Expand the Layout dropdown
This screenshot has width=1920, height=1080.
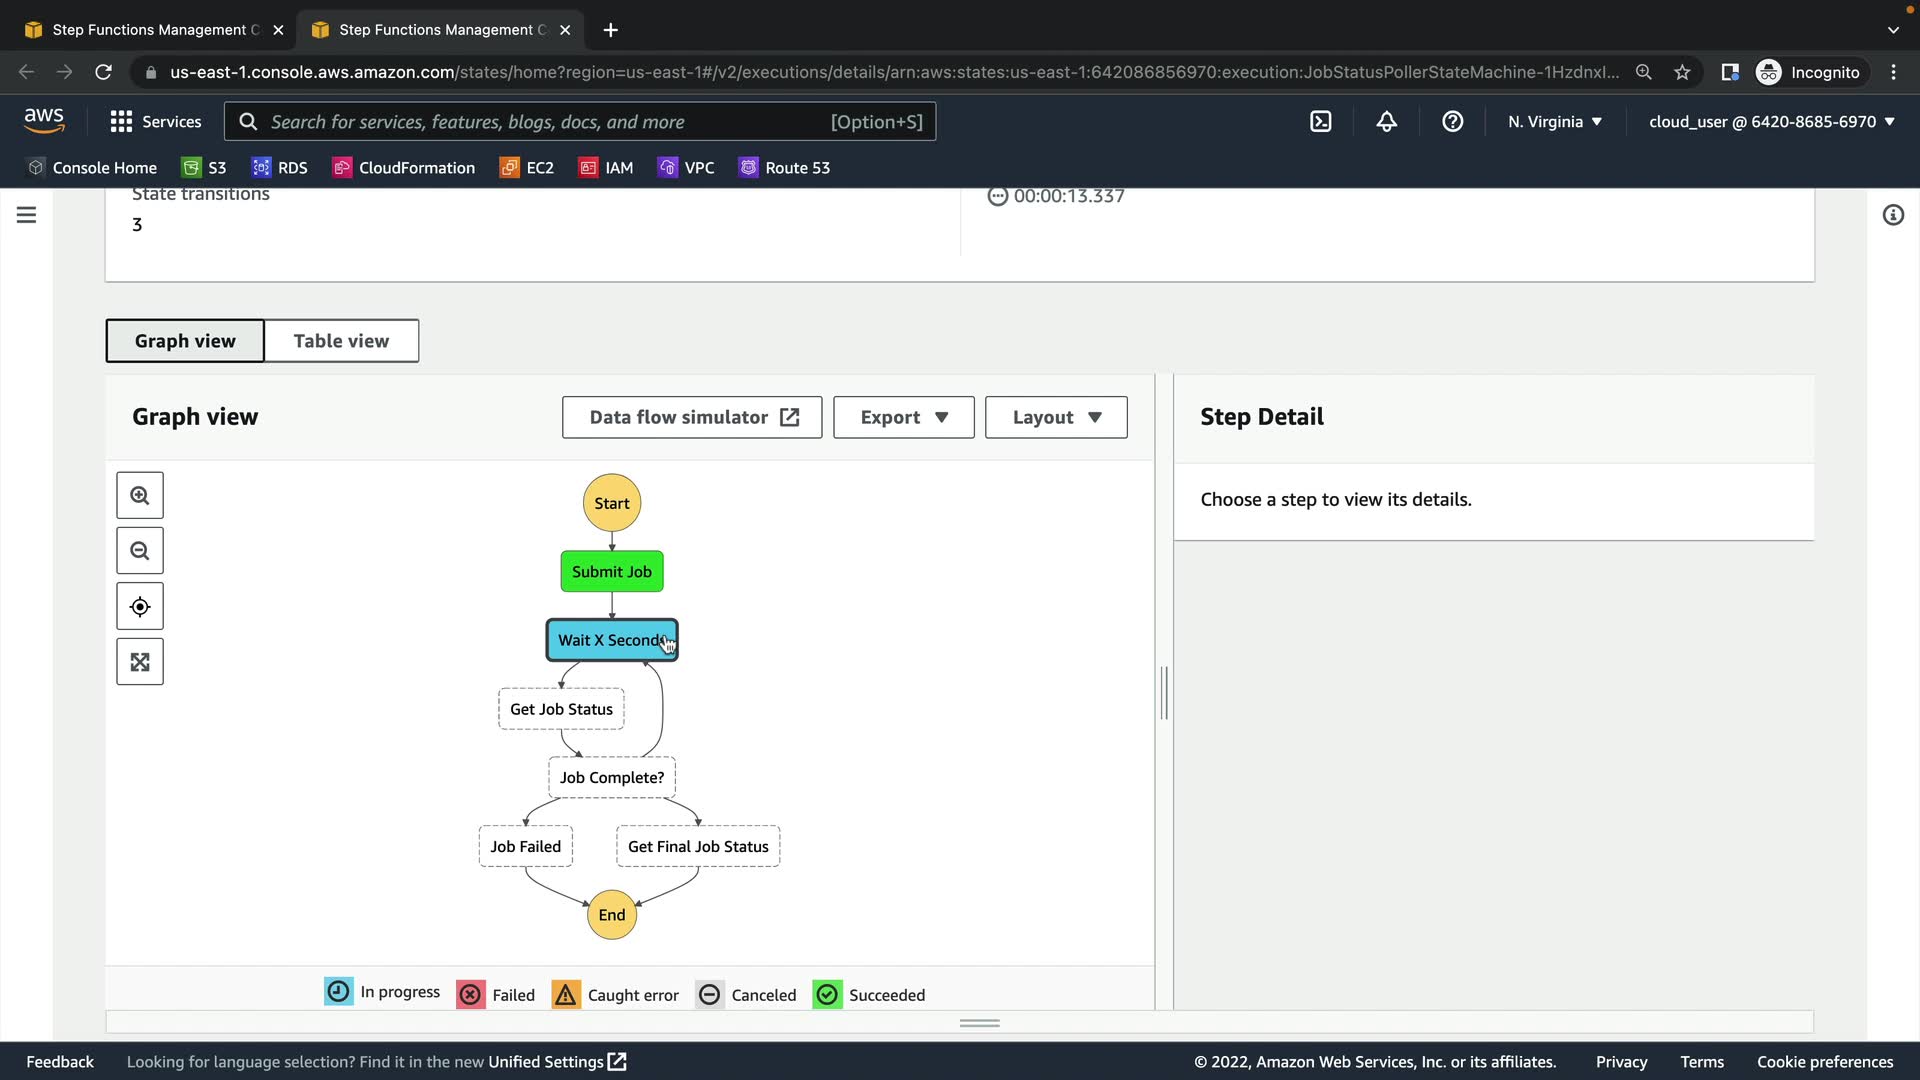tap(1056, 418)
